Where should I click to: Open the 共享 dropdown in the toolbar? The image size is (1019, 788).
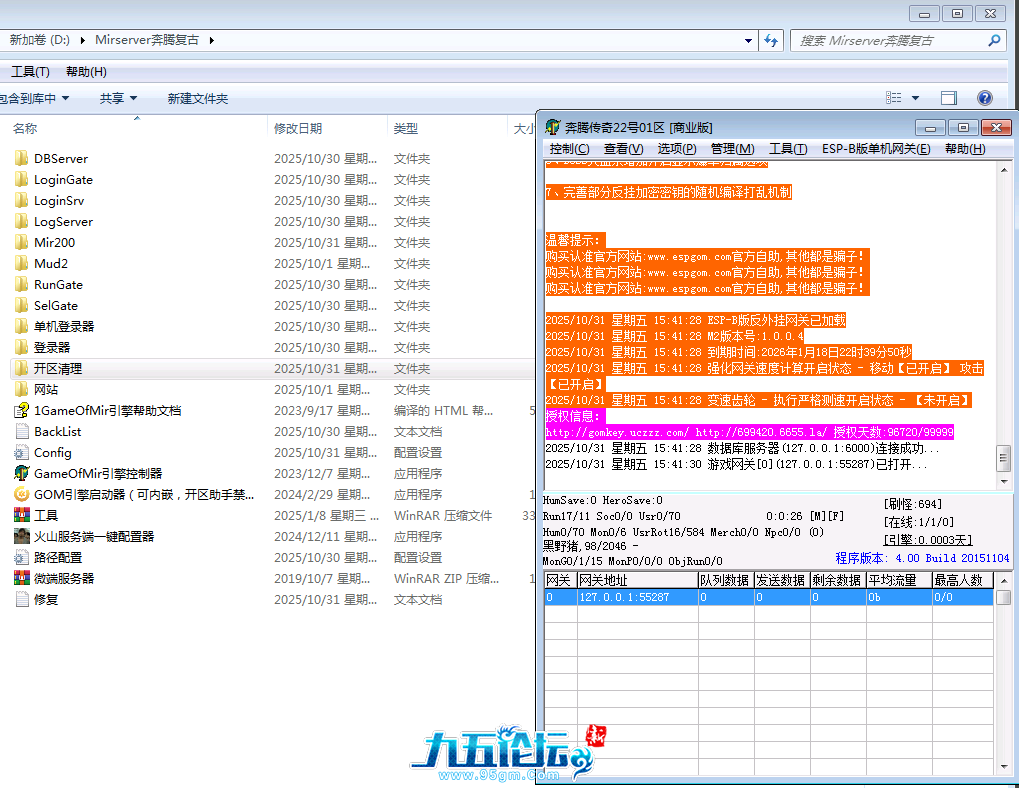pyautogui.click(x=118, y=98)
